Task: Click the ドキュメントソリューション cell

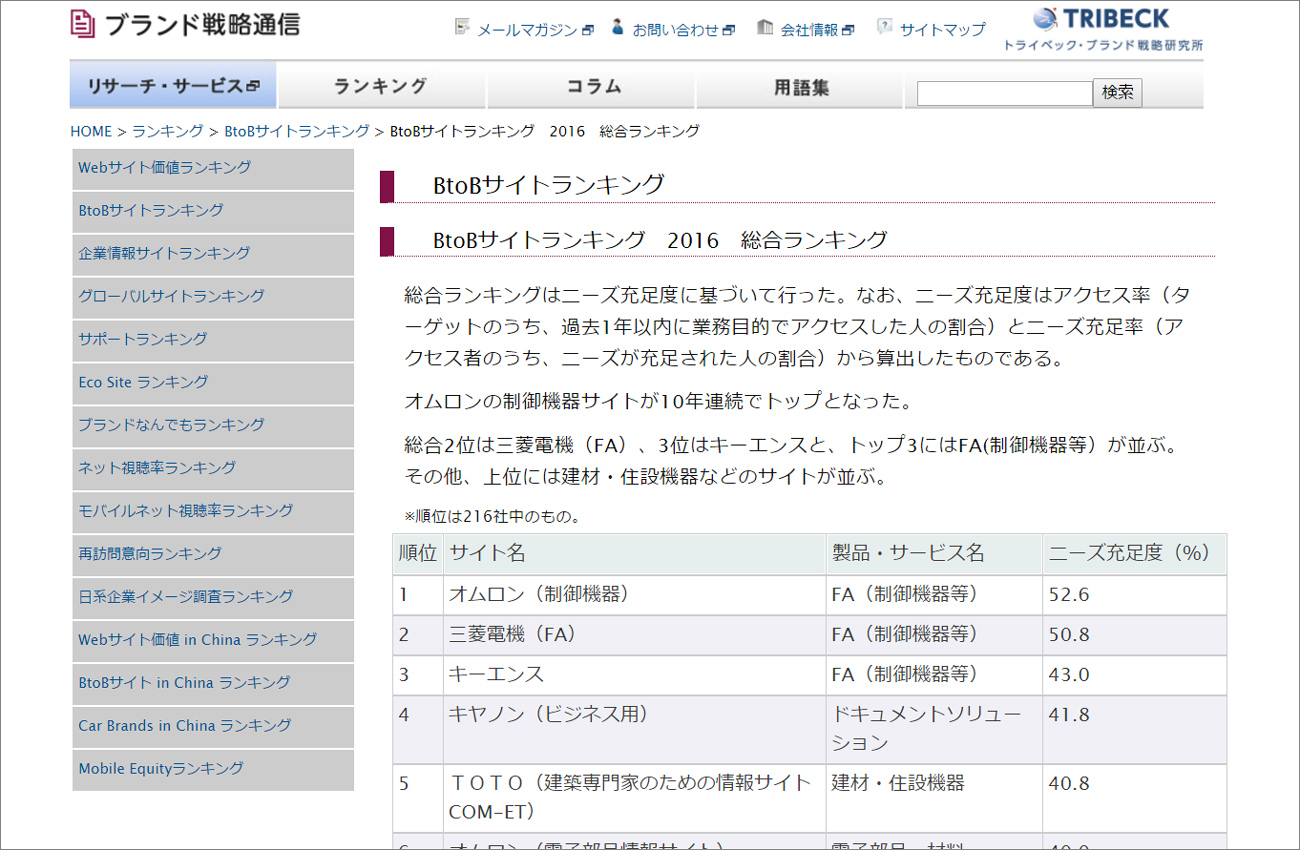Action: [x=934, y=730]
